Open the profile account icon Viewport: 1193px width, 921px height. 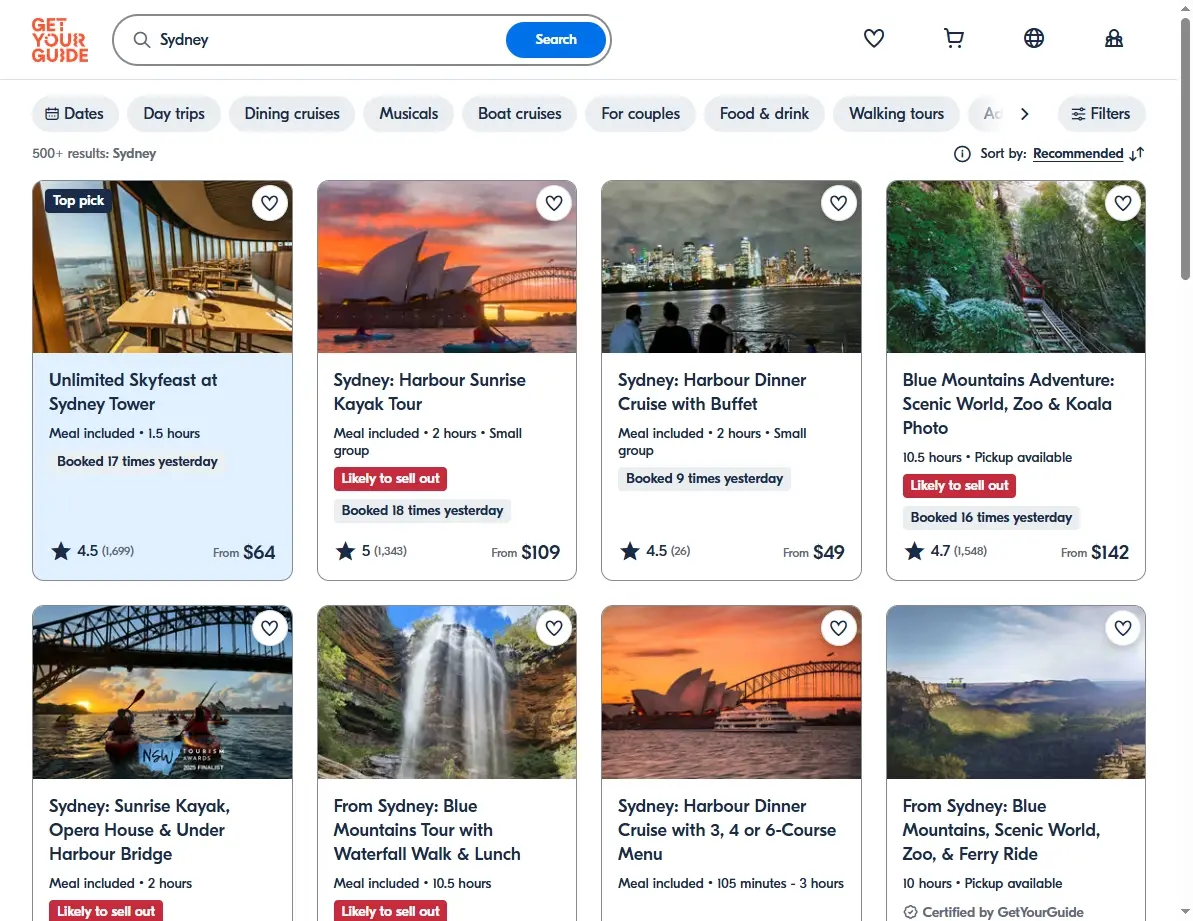[x=1113, y=38]
